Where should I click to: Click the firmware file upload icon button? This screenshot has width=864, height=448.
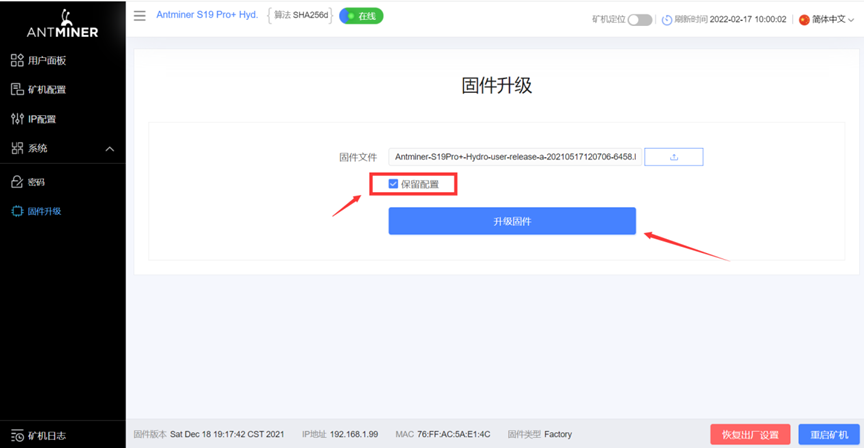[x=673, y=157]
